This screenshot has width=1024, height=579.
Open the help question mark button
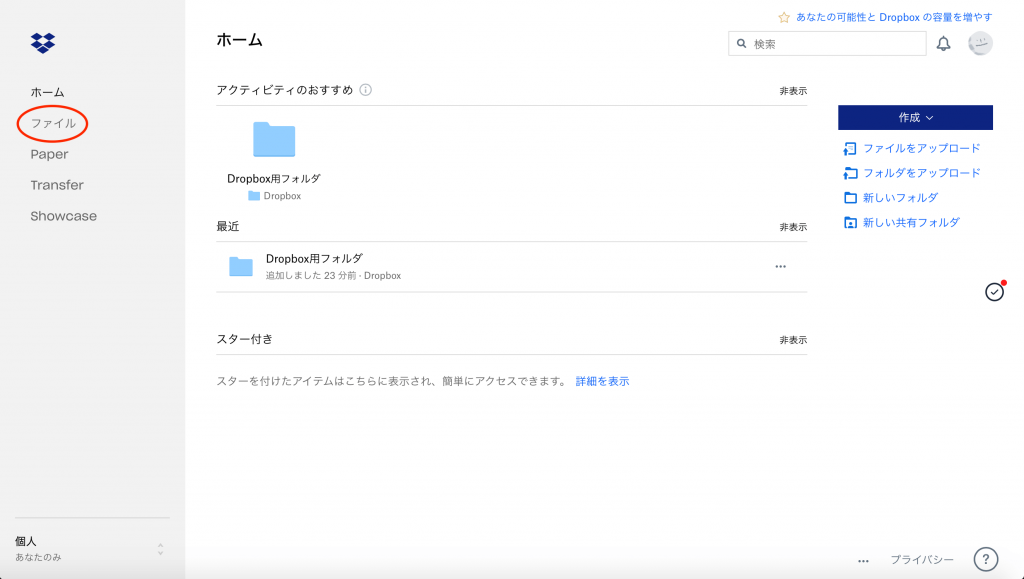985,559
